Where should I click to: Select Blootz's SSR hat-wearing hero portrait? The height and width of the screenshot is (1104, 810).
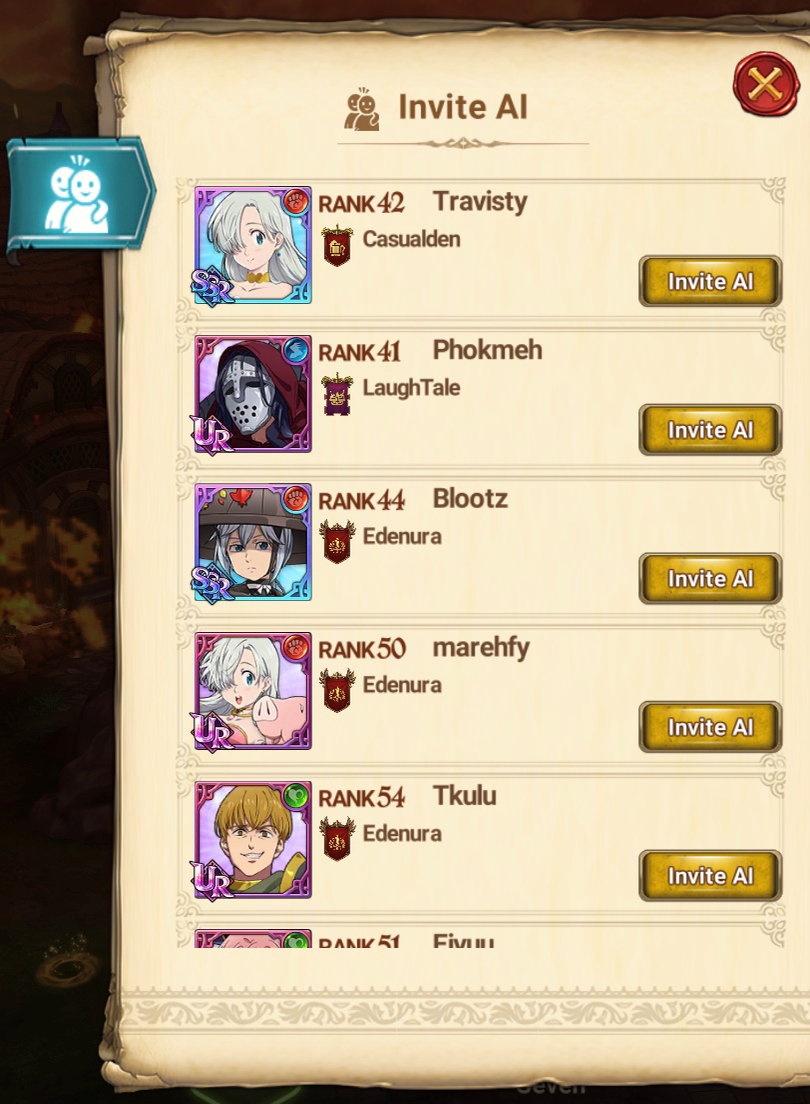point(253,542)
